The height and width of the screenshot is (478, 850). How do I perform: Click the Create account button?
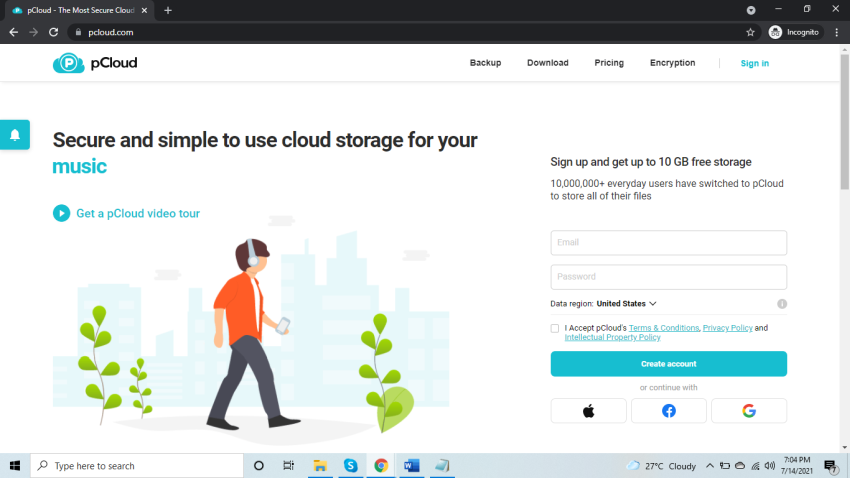tap(668, 364)
